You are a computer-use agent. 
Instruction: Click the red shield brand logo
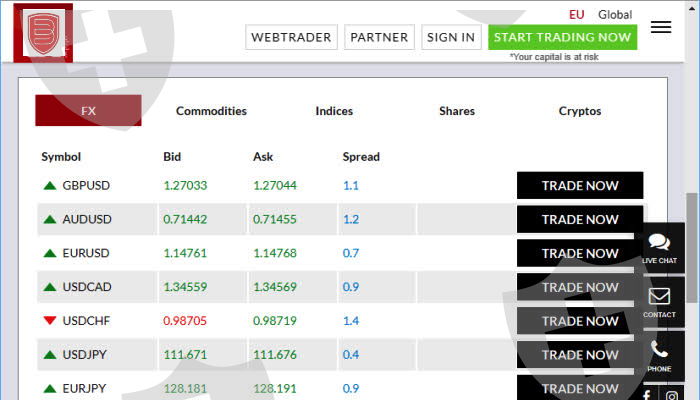(43, 35)
